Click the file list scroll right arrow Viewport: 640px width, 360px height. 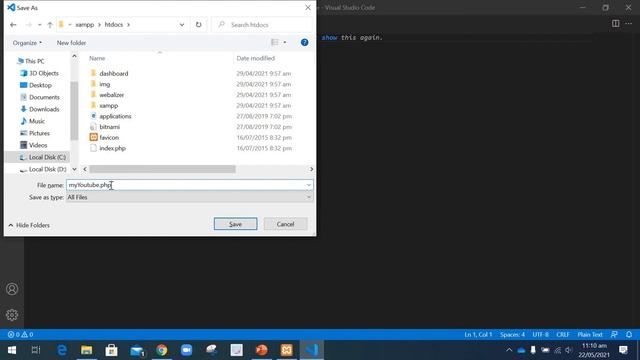pyautogui.click(x=311, y=169)
